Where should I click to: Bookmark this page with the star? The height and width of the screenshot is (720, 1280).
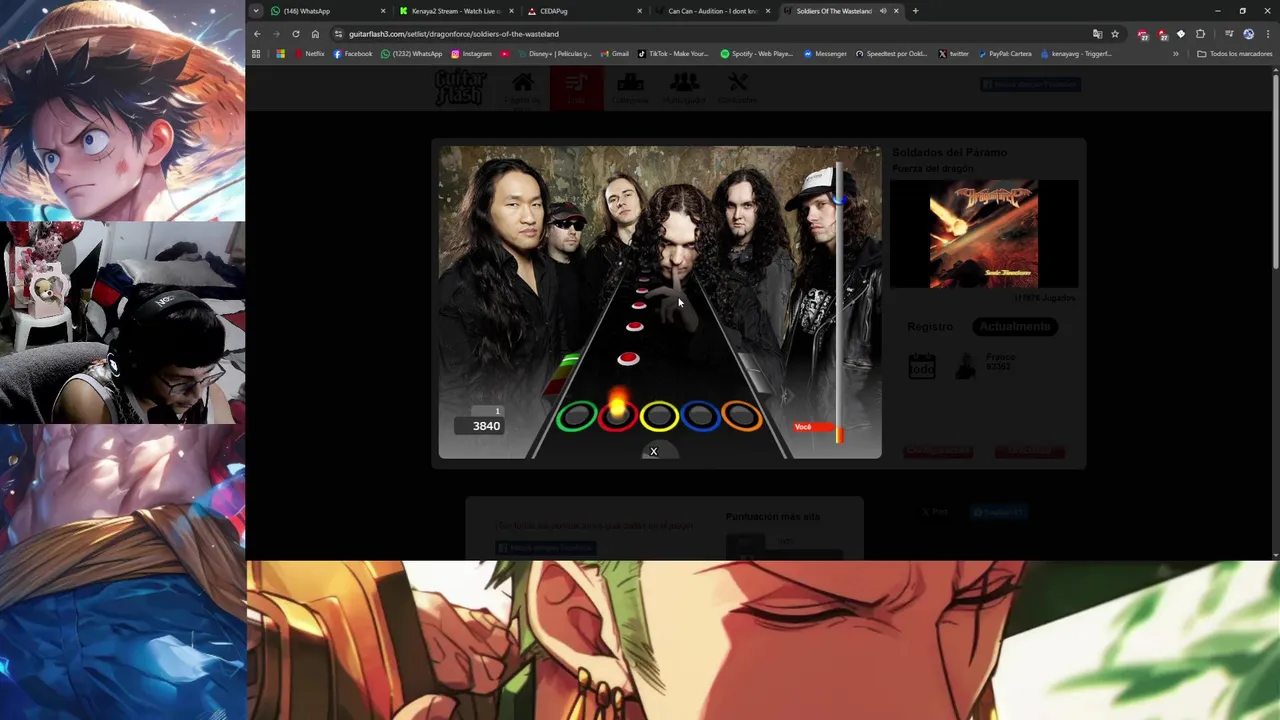point(1115,34)
